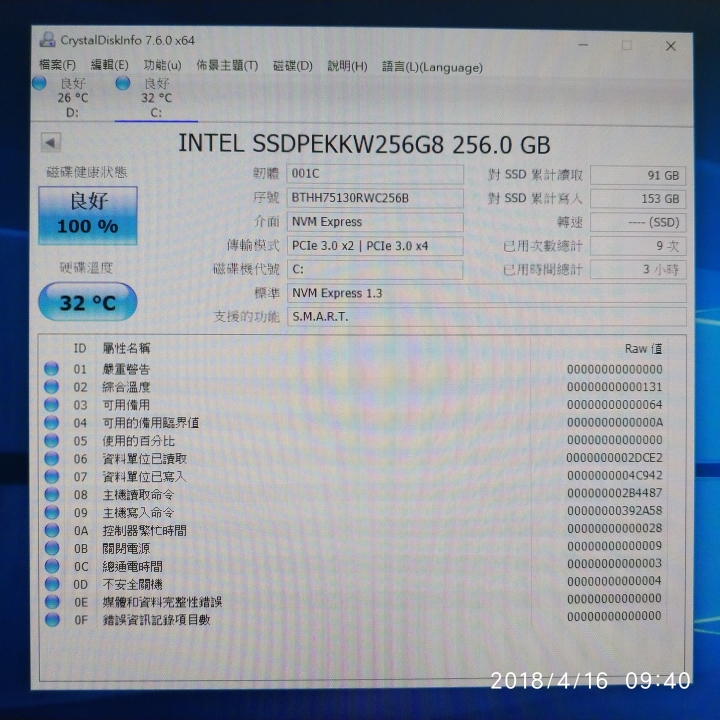Click the standard field NVM Express 1.3
Viewport: 720px width, 720px height.
coord(487,293)
